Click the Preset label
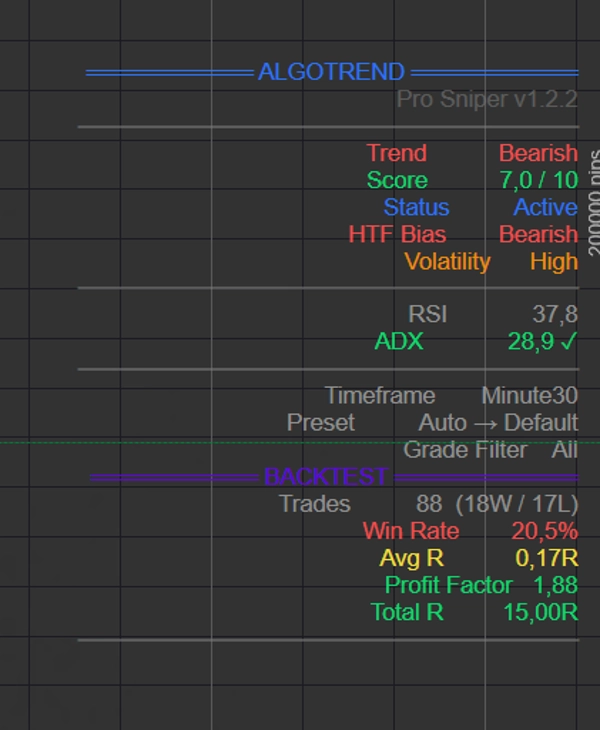The image size is (600, 730). 321,423
